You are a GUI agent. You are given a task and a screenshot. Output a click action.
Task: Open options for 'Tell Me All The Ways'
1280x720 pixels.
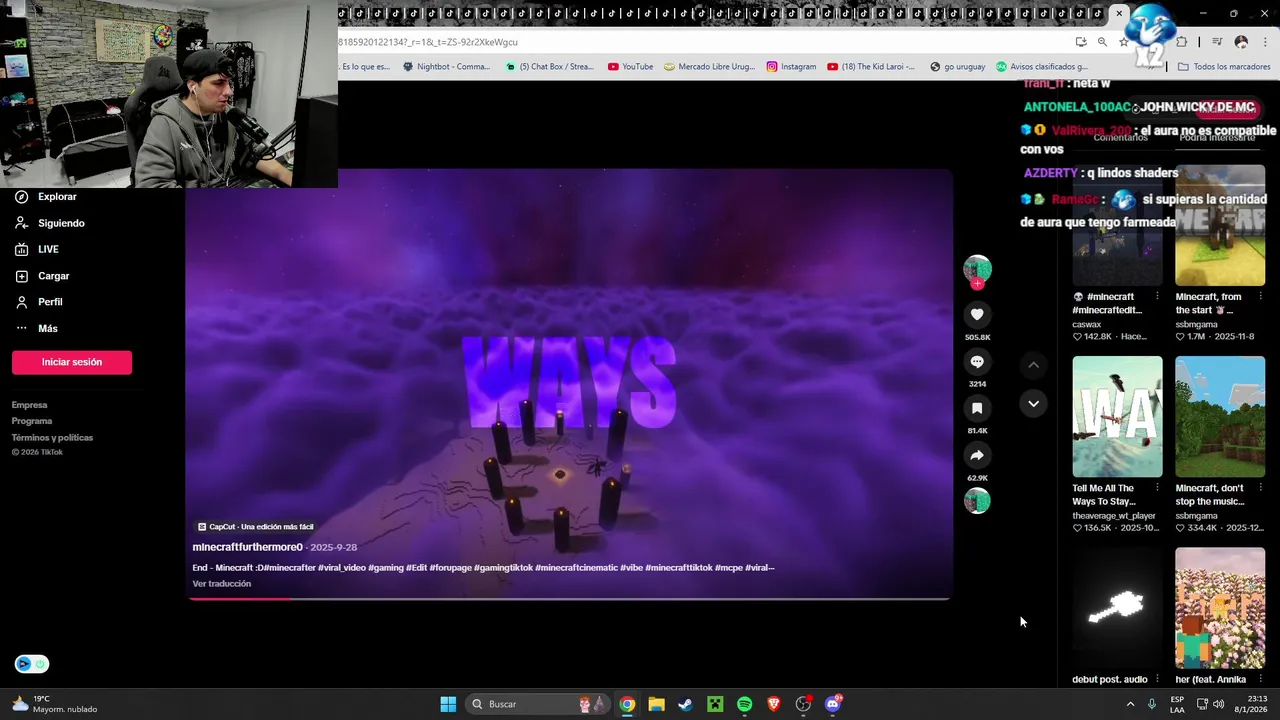[x=1157, y=488]
